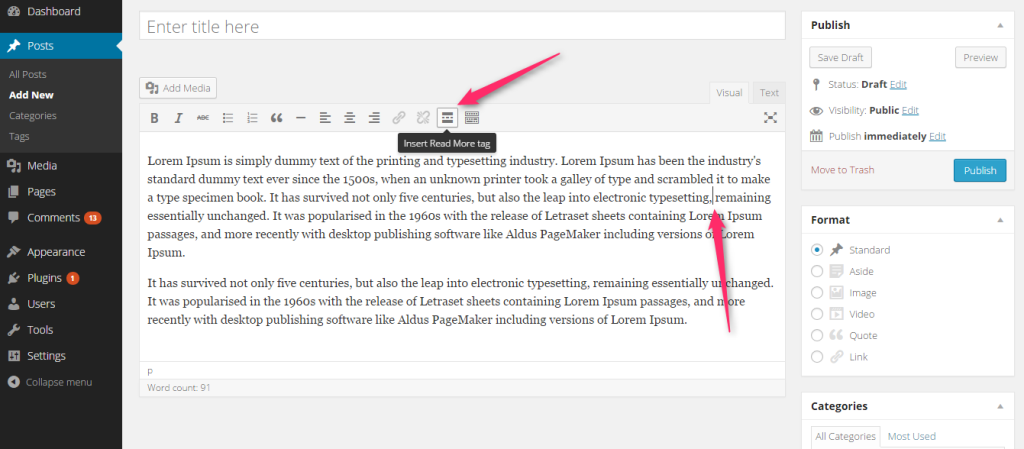Screen dimensions: 1024x449
Task: Open the Most Used categories tab
Action: coord(912,437)
